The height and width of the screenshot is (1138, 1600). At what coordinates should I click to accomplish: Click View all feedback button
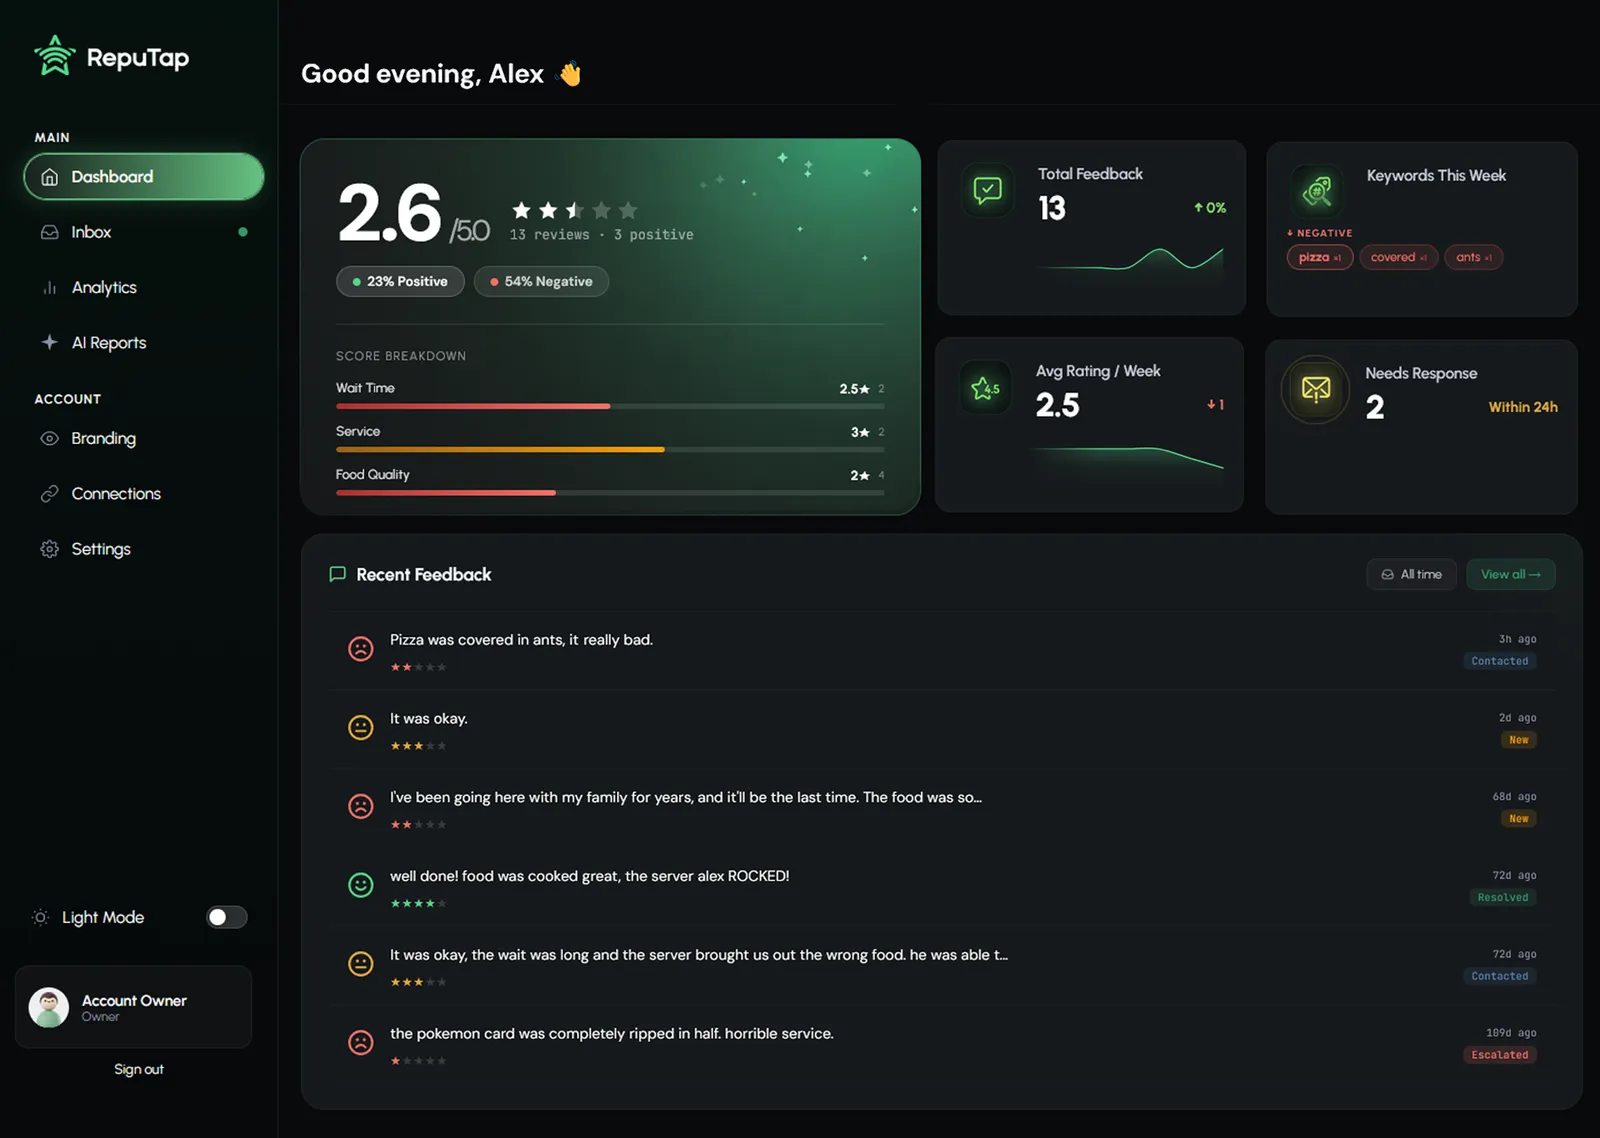click(1511, 574)
